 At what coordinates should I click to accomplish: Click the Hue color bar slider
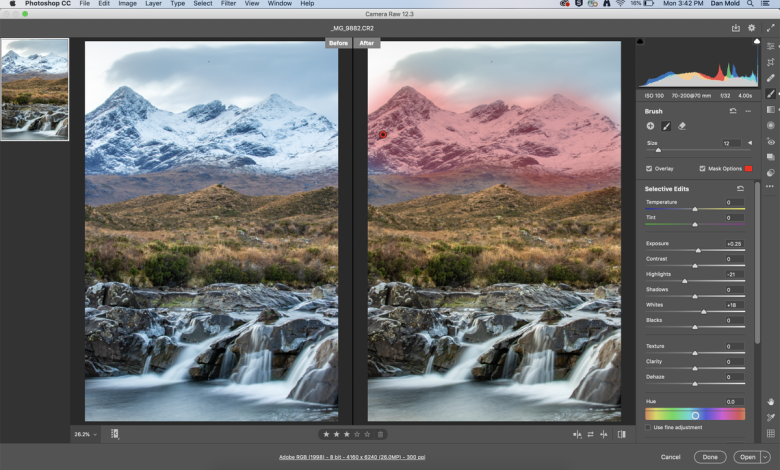tap(695, 414)
